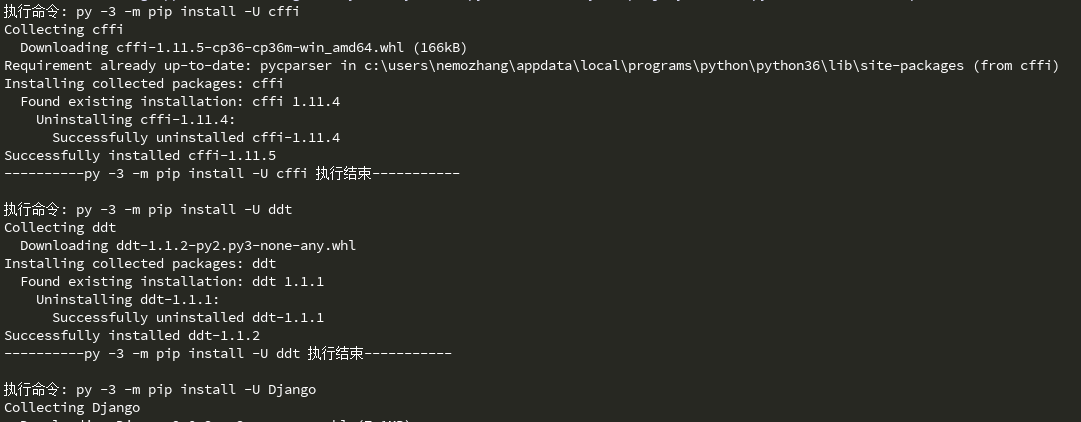Image resolution: width=1081 pixels, height=422 pixels.
Task: Click 'Successfully uninstalled cffi-1.11.4' line
Action: tap(196, 137)
